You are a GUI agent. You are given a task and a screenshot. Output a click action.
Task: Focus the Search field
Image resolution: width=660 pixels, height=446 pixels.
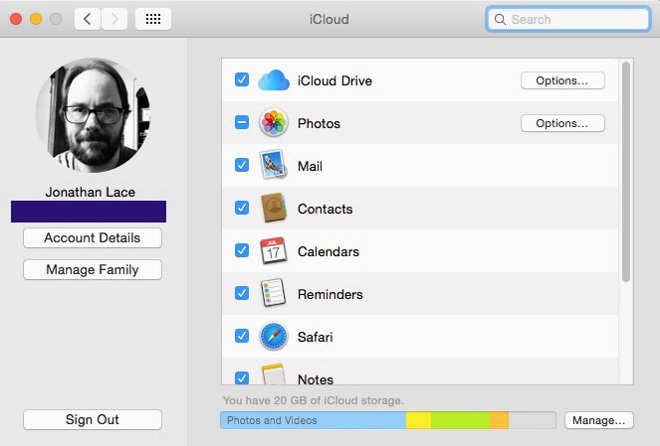568,19
